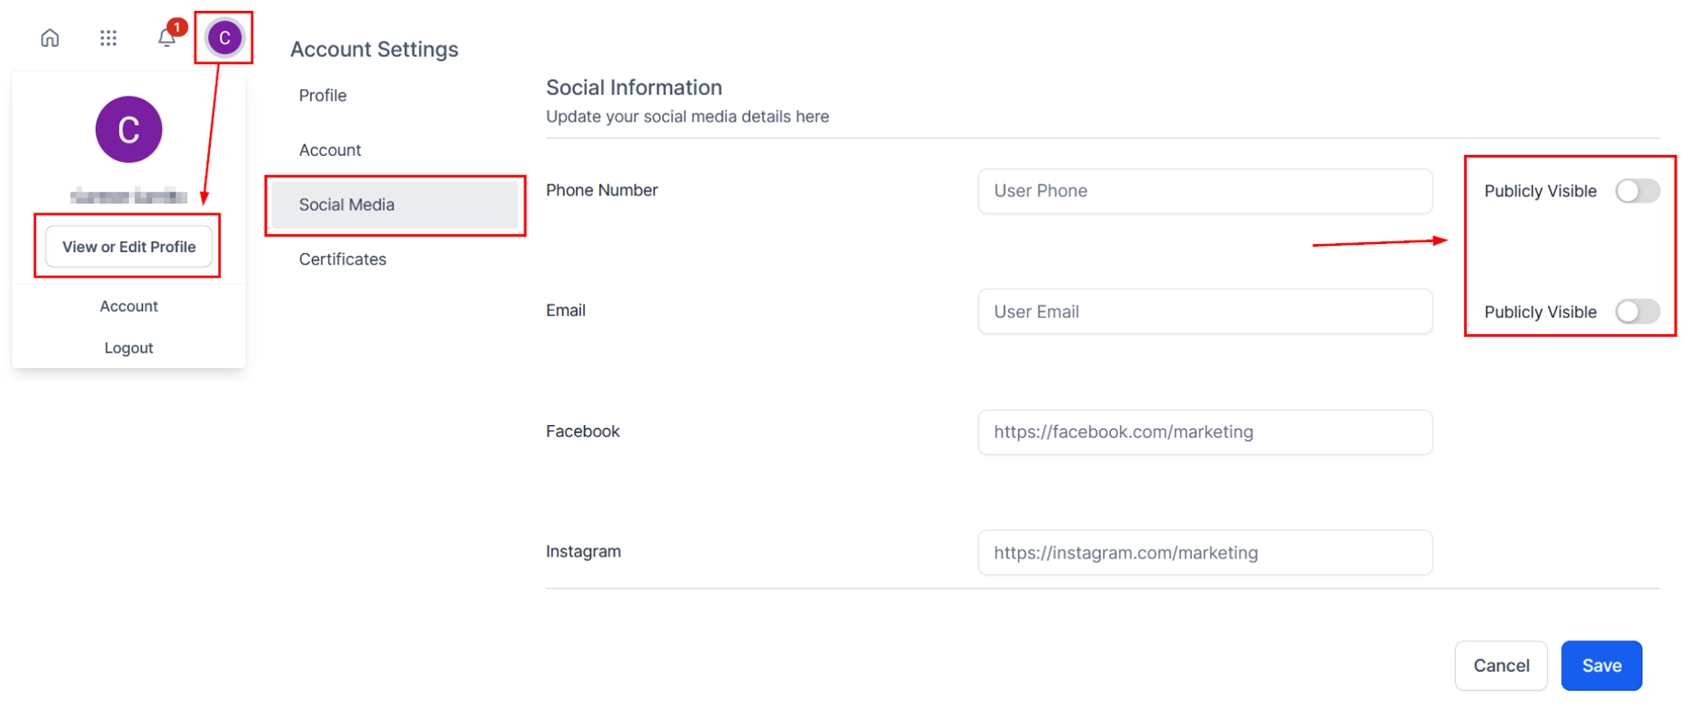Enable Publicly Visible for Phone Number
This screenshot has height=715, width=1700.
click(1637, 191)
